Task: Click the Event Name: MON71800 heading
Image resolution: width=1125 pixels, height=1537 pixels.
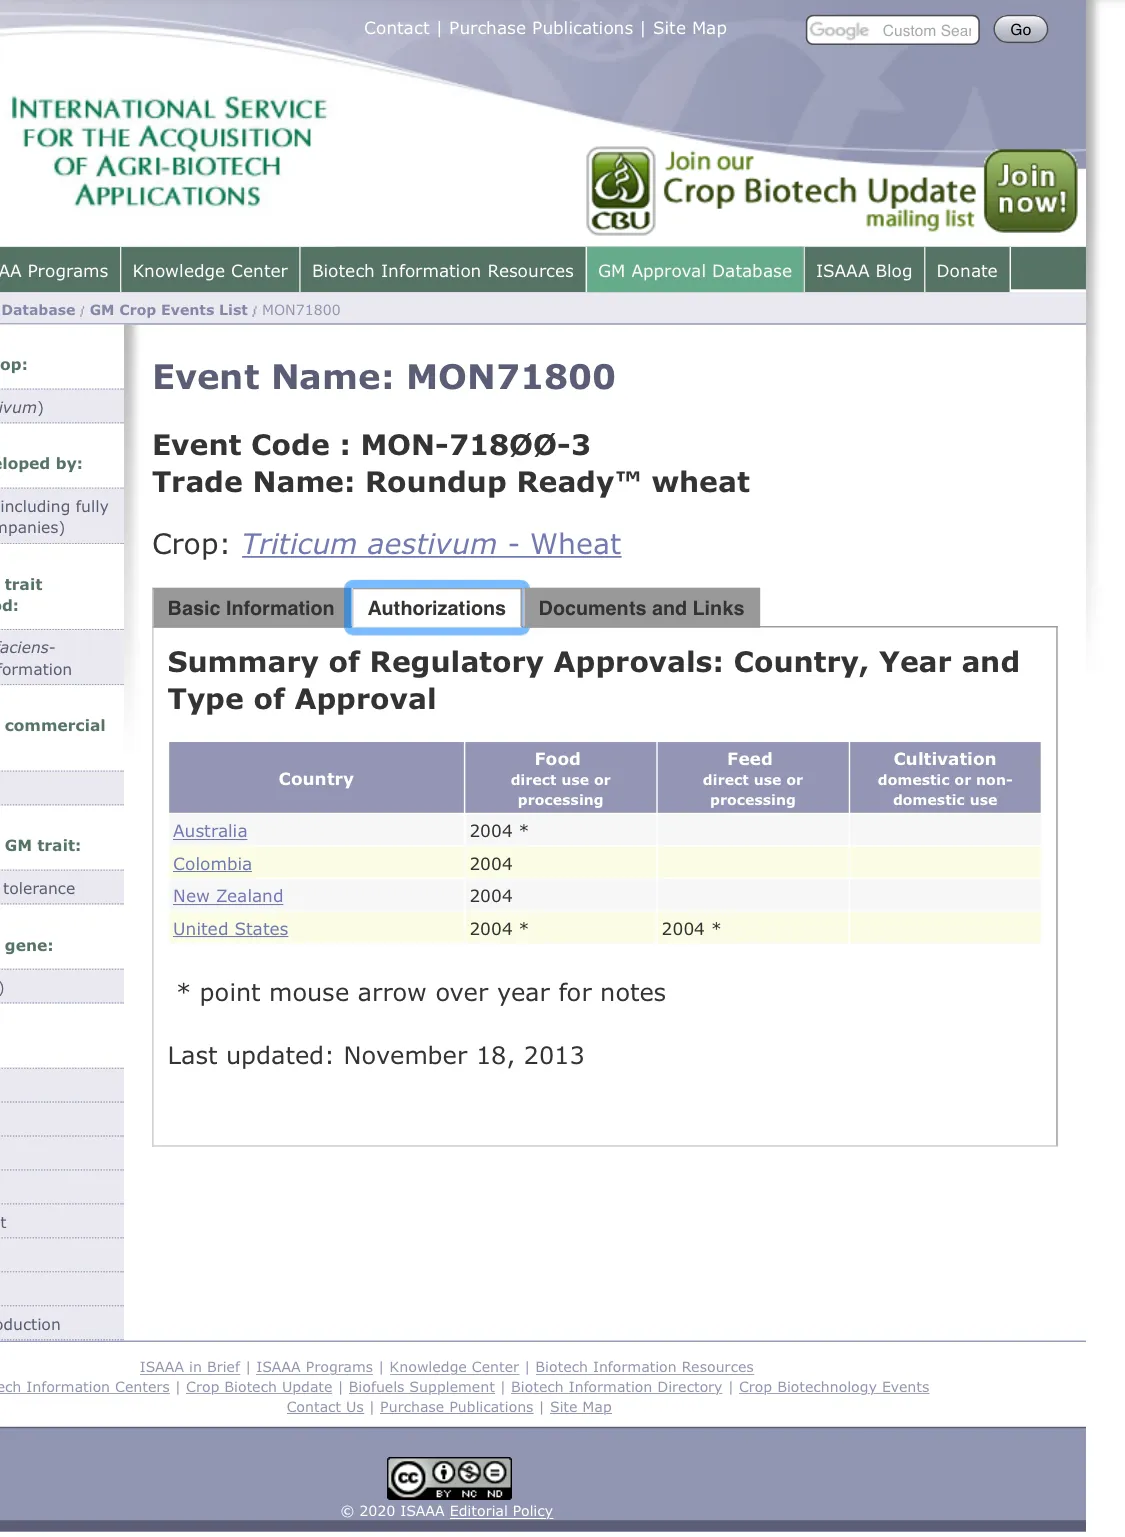Action: (x=384, y=377)
